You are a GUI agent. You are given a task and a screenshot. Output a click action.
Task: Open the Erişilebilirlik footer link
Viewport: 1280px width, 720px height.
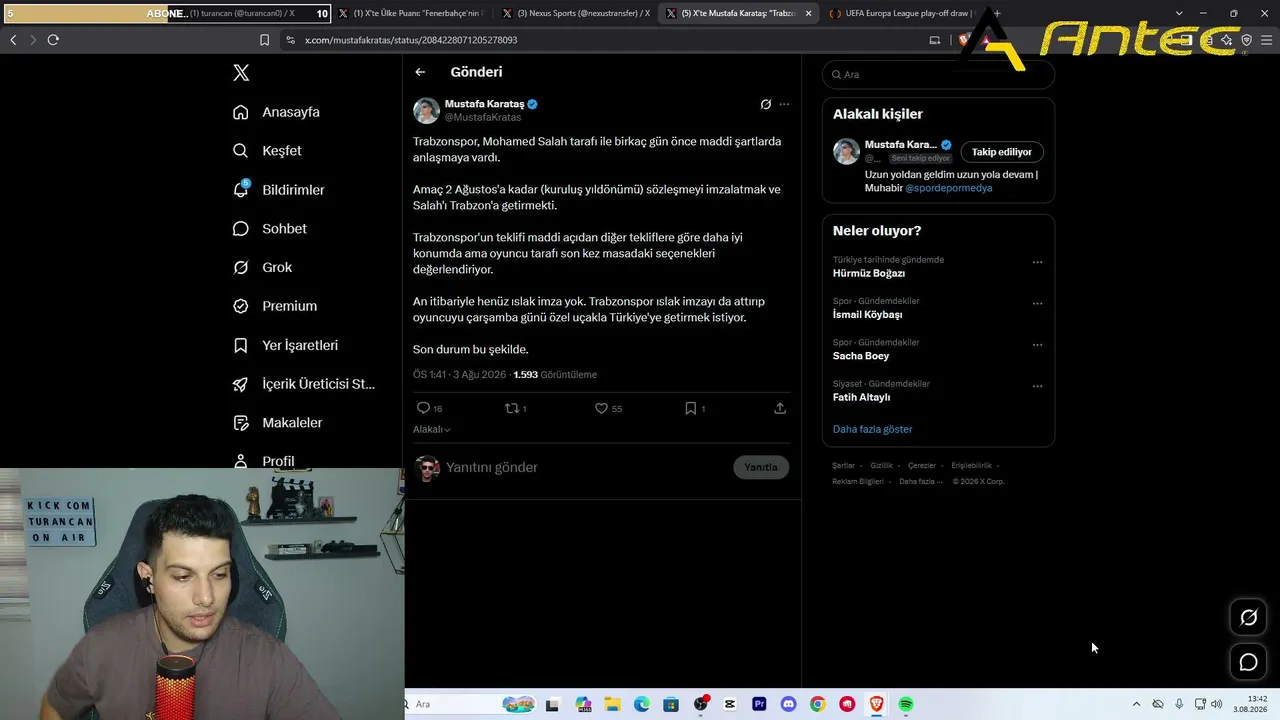tap(971, 465)
